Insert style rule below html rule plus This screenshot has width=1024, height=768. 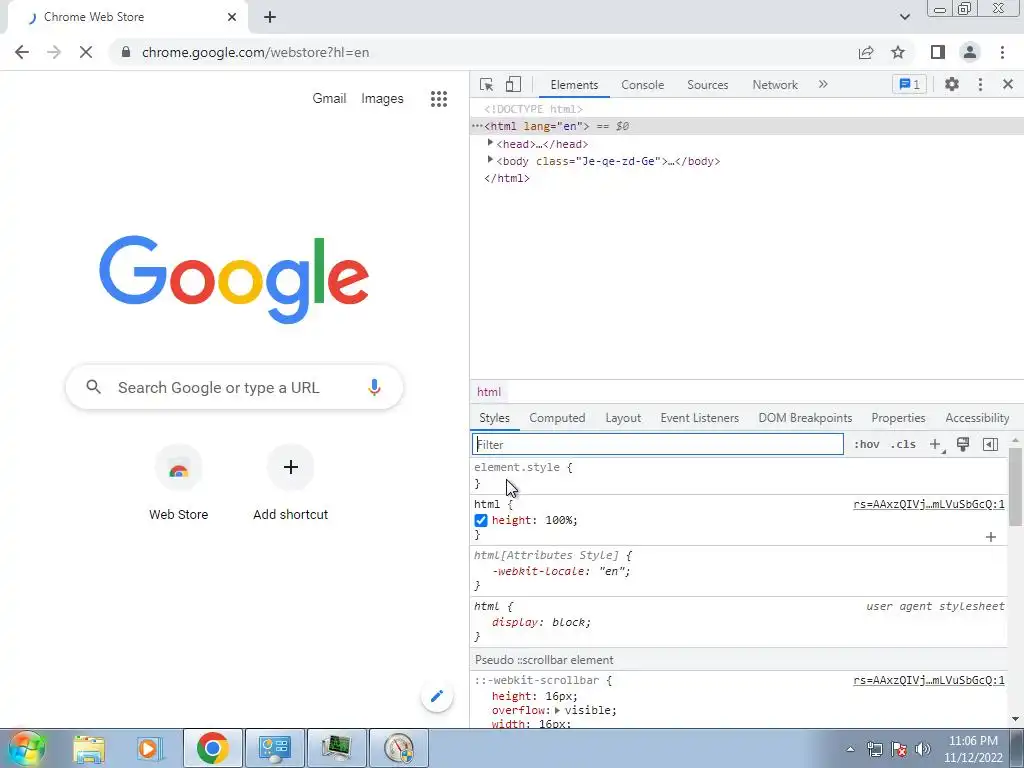click(x=991, y=537)
